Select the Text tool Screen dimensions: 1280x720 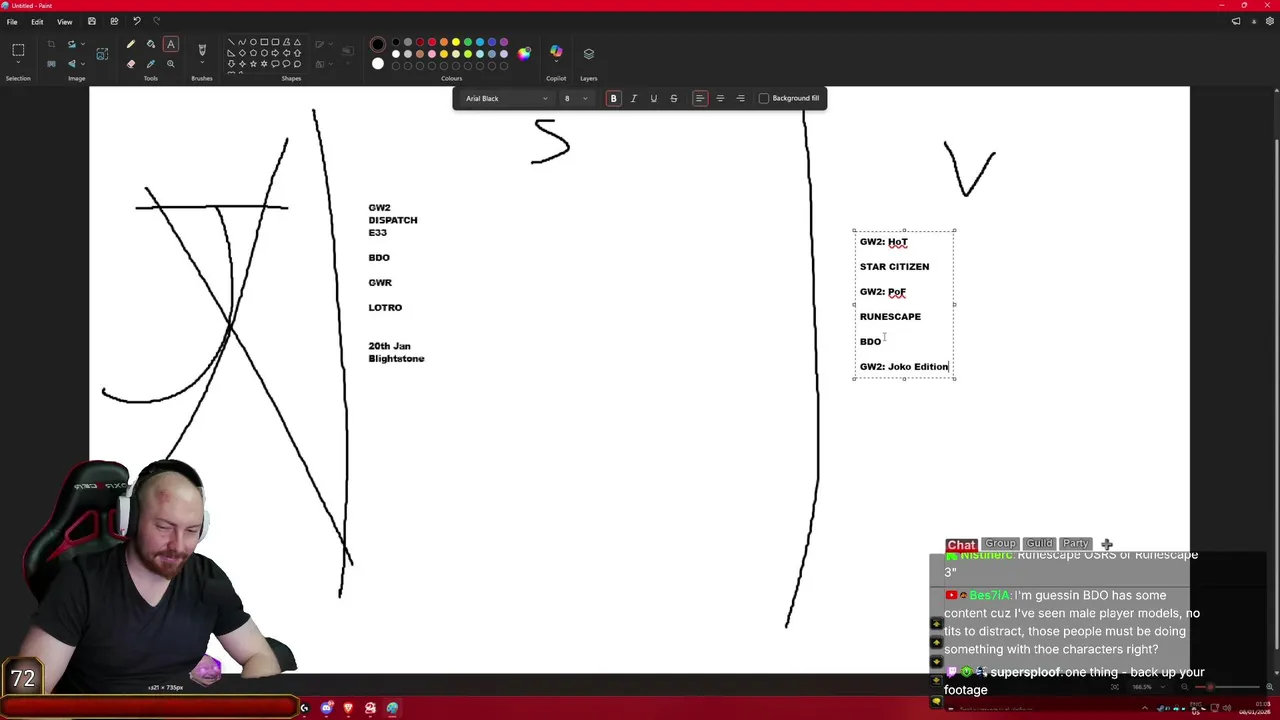pos(171,44)
